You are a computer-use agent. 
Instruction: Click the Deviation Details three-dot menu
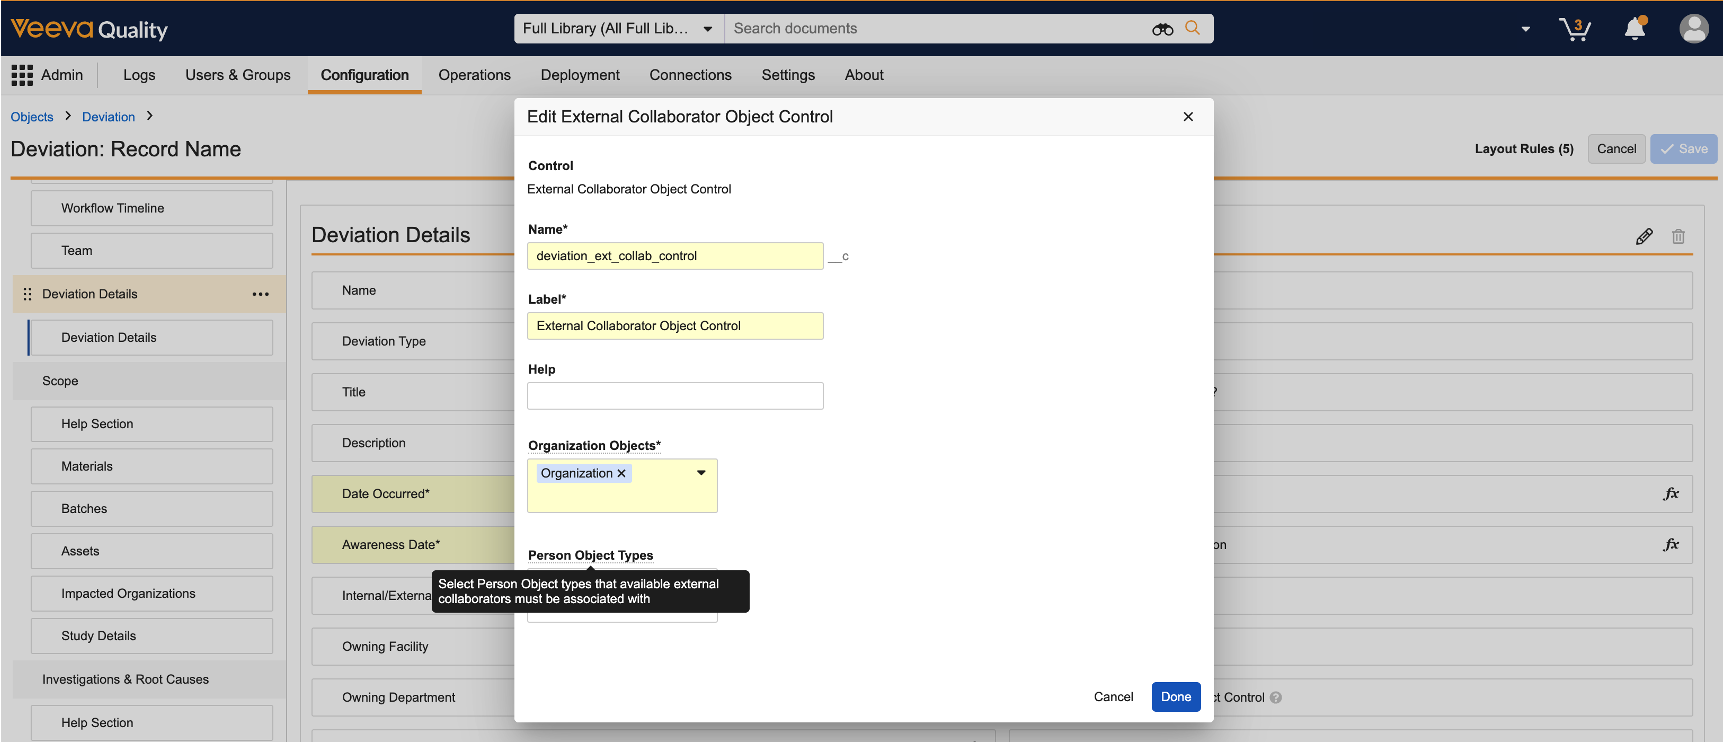click(261, 294)
